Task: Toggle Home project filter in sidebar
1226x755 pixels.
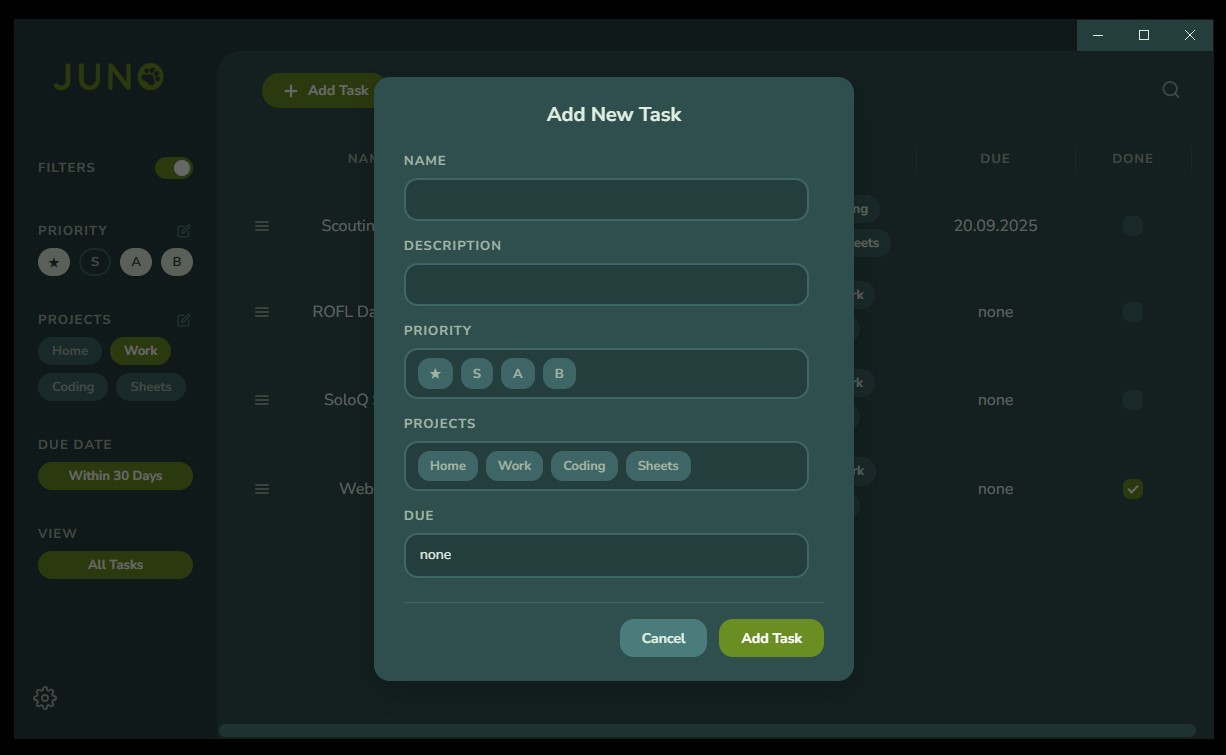Action: [70, 351]
